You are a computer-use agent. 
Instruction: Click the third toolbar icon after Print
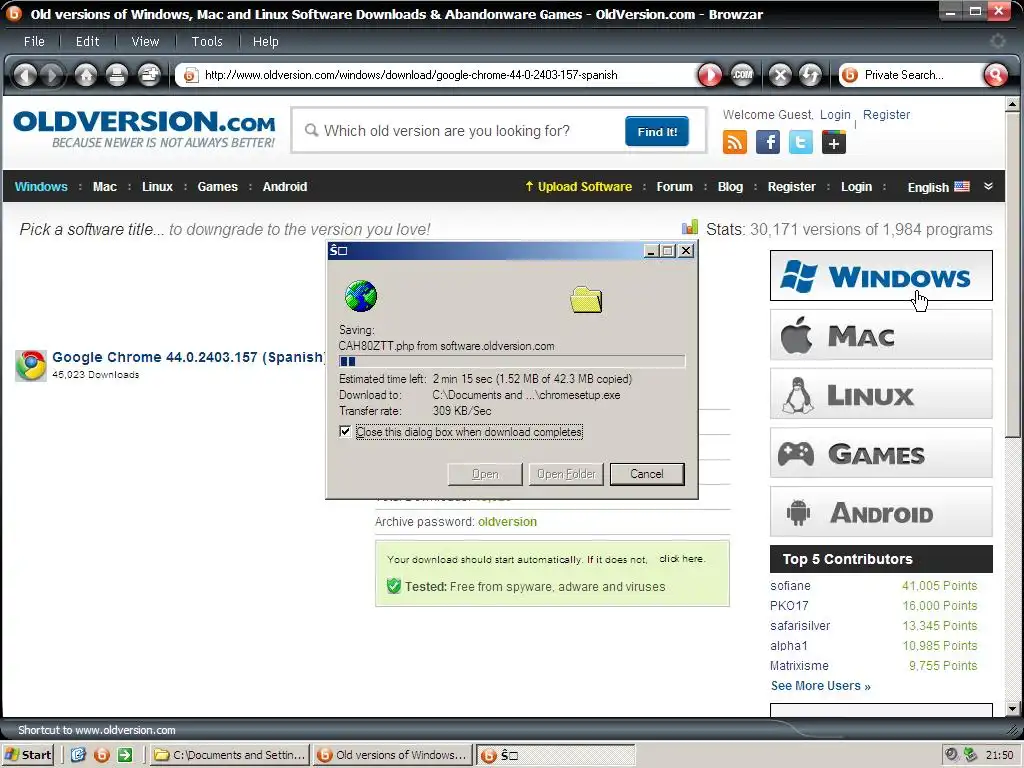pos(150,75)
